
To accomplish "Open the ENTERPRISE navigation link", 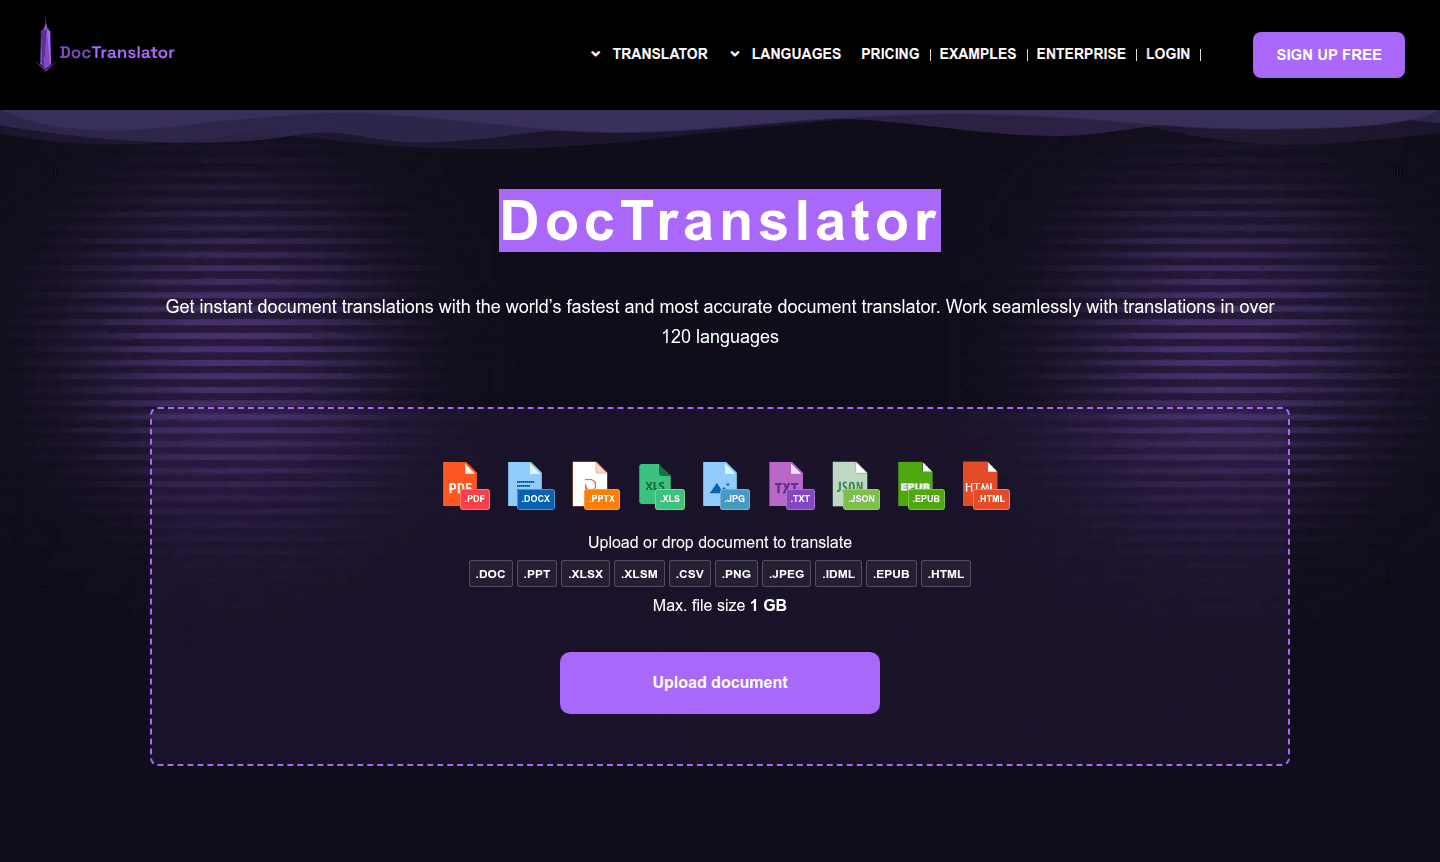I will [1081, 54].
